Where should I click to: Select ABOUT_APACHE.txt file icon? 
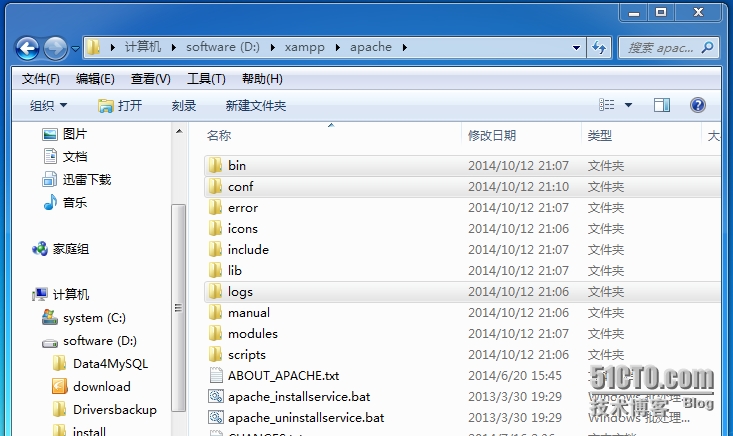click(x=216, y=375)
